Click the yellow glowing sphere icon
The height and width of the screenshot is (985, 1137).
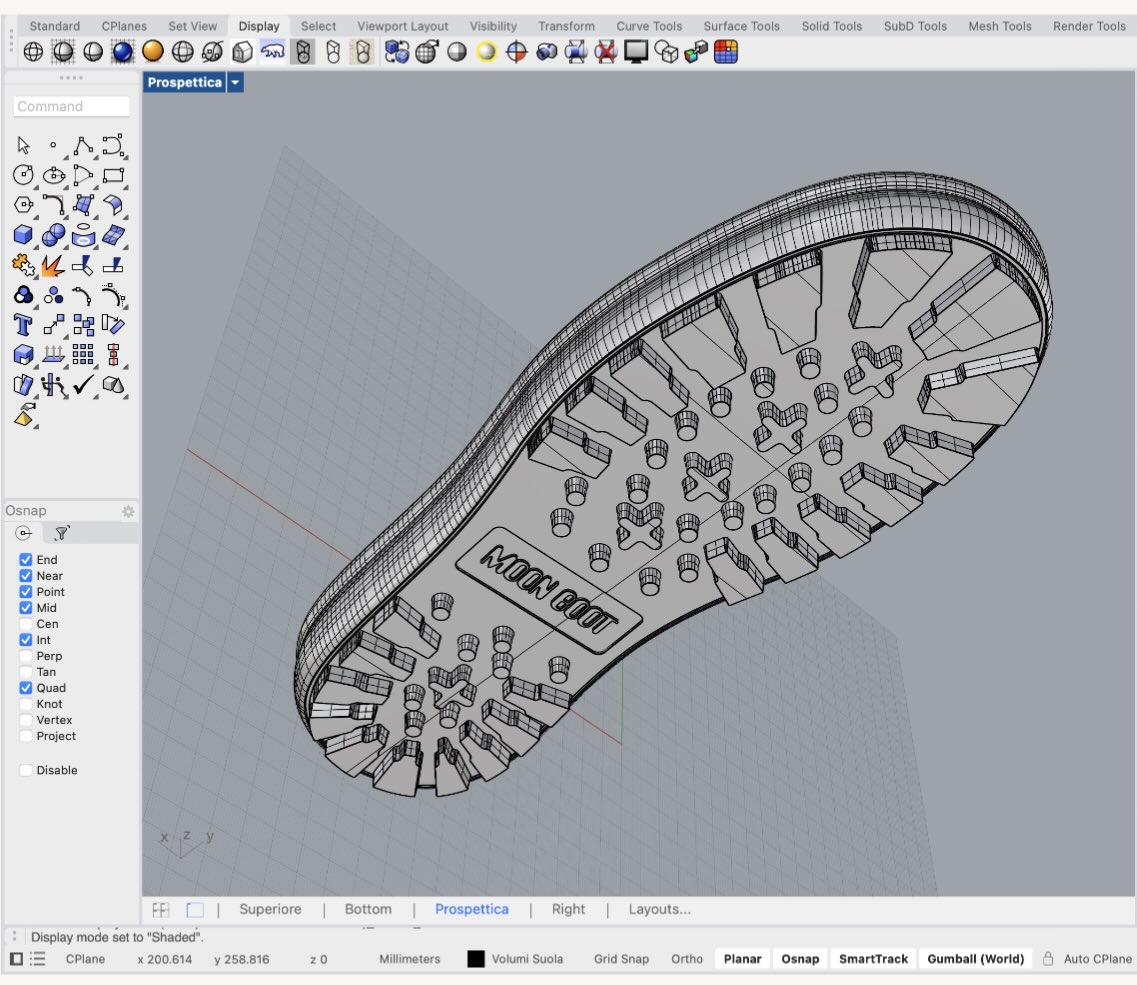tap(487, 51)
